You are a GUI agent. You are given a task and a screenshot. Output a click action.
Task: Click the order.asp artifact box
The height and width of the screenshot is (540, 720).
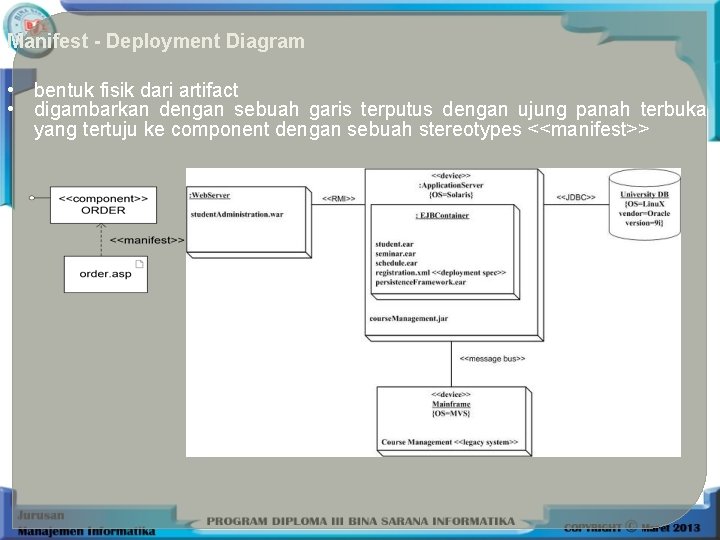pyautogui.click(x=106, y=274)
